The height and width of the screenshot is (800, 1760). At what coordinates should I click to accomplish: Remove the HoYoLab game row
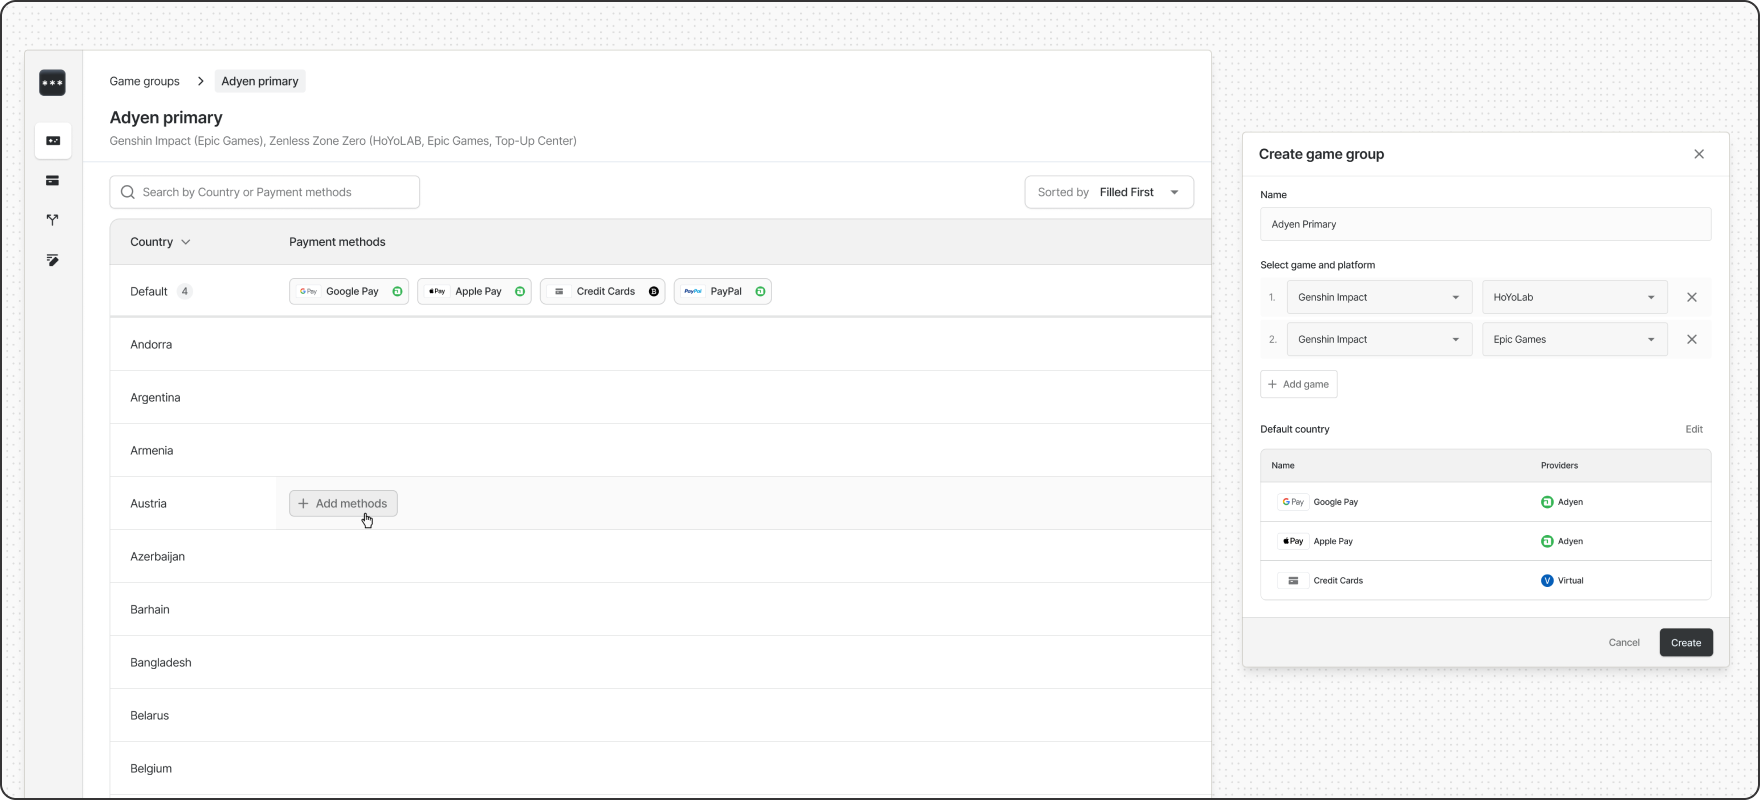[1692, 297]
